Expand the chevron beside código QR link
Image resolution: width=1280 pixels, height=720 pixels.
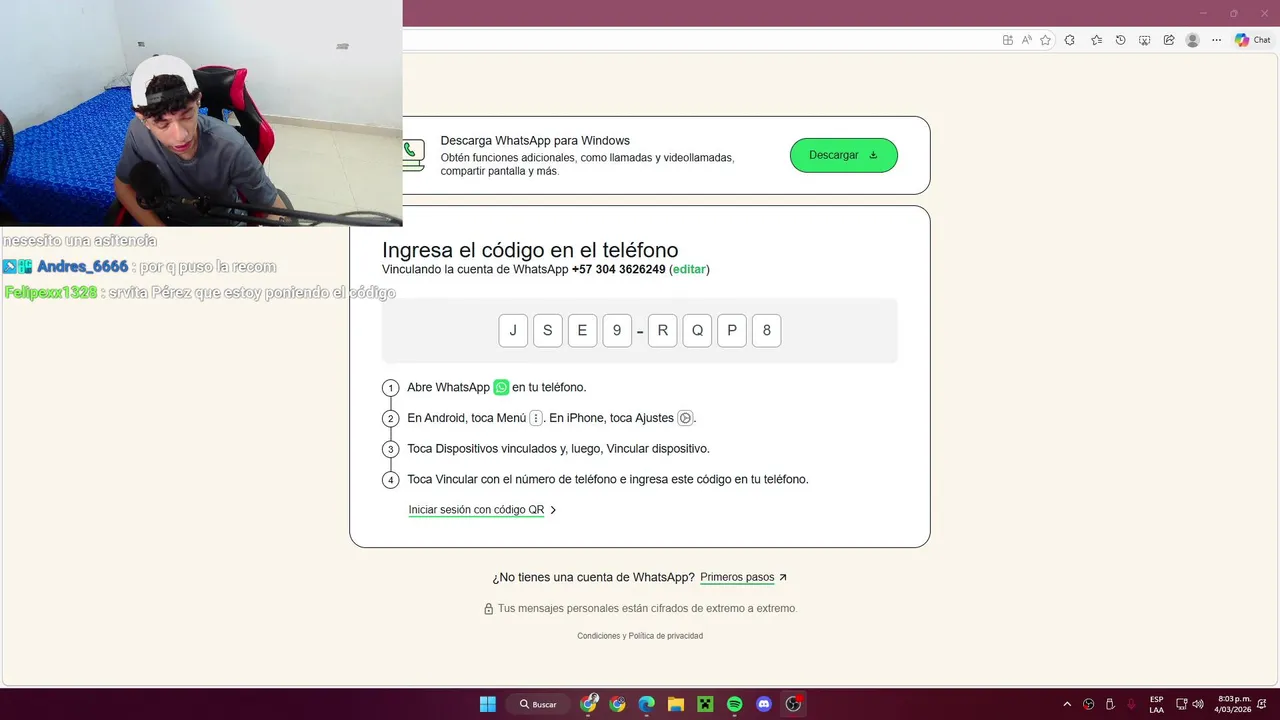pyautogui.click(x=554, y=510)
